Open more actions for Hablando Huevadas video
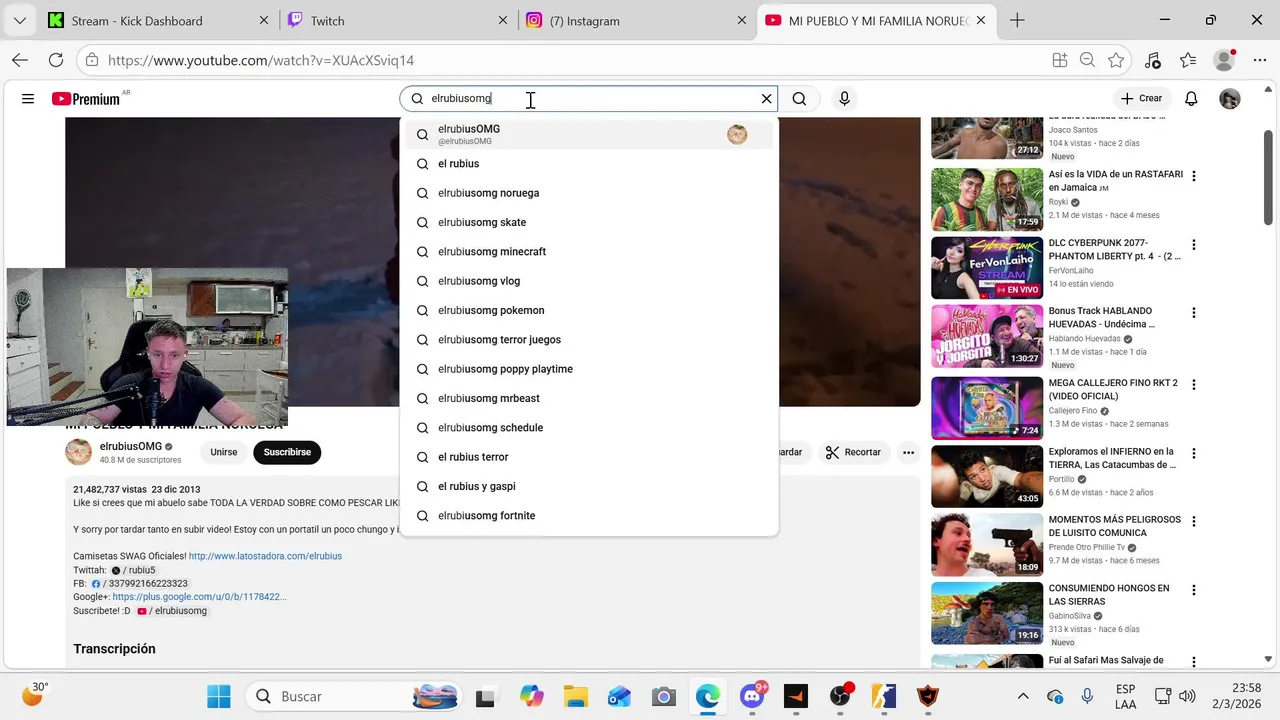1280x720 pixels. (x=1193, y=313)
